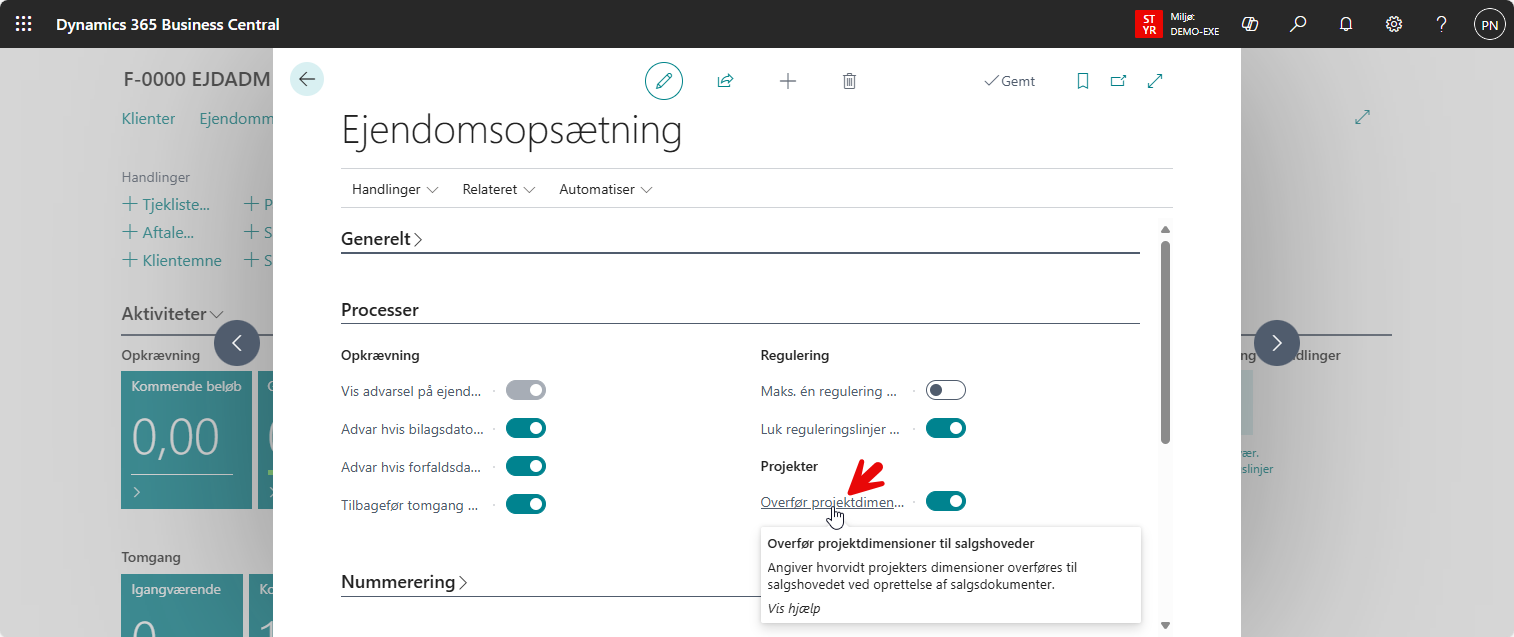Click the search magnifier in top bar

(1298, 24)
